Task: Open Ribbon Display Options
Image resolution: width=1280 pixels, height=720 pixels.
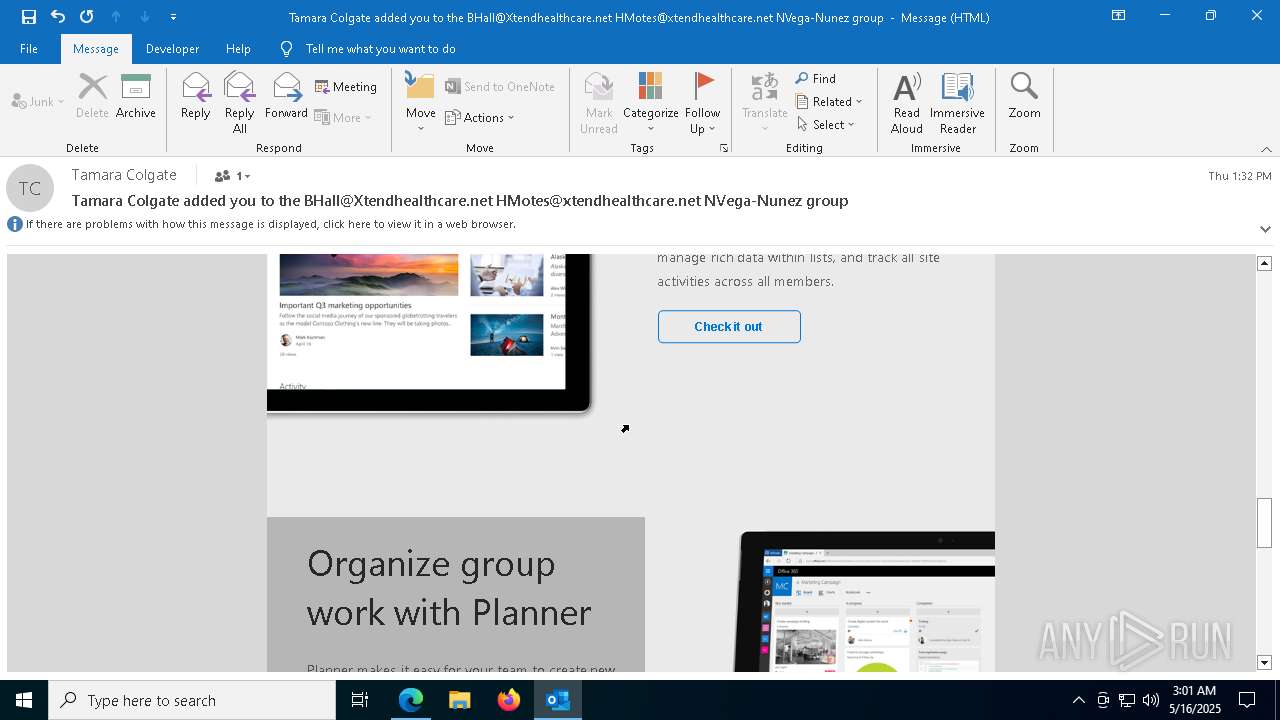Action: coord(1119,16)
